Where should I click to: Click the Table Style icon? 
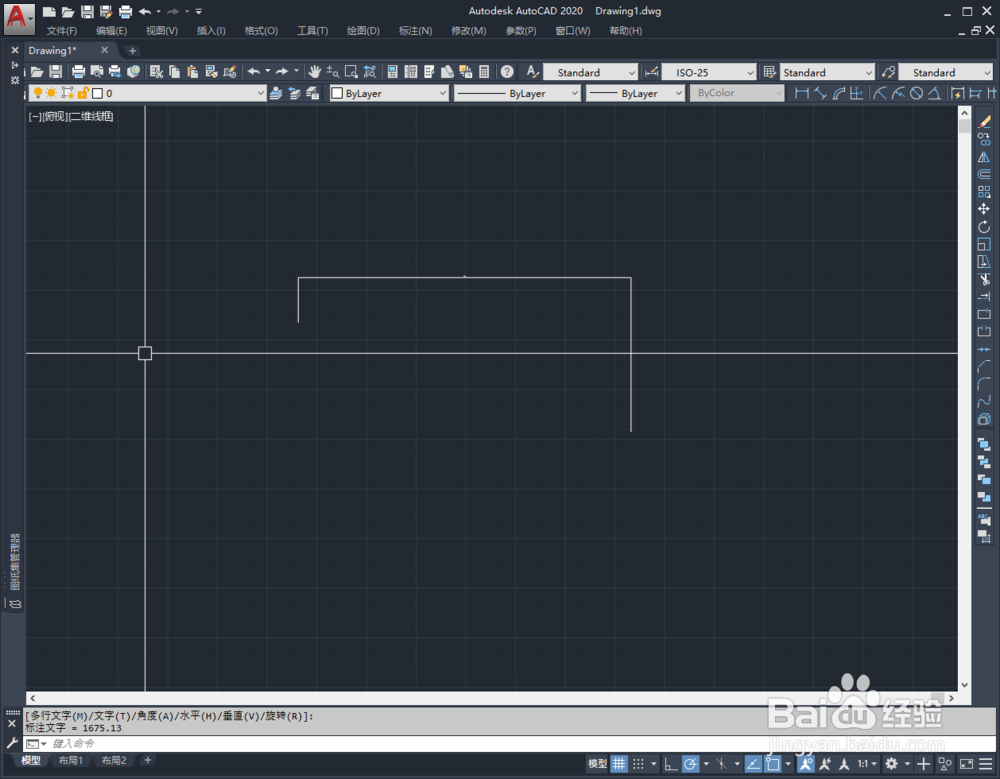click(x=770, y=72)
